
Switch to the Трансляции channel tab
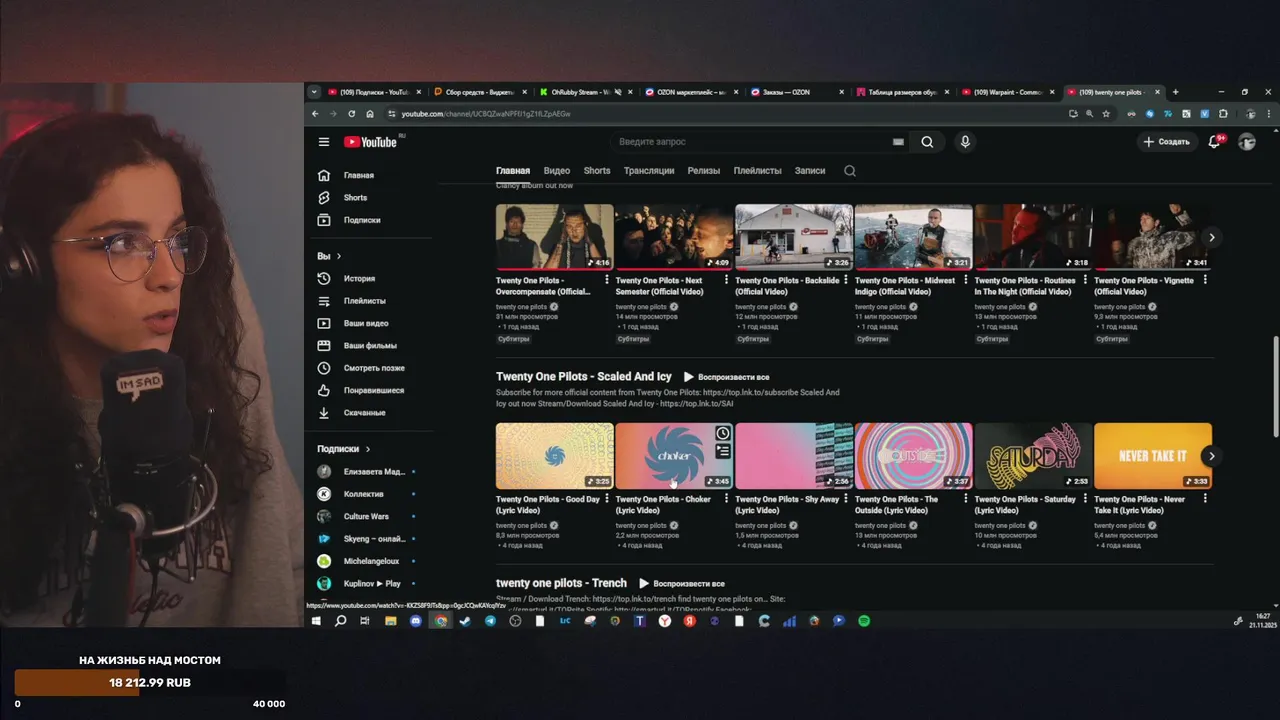point(649,171)
